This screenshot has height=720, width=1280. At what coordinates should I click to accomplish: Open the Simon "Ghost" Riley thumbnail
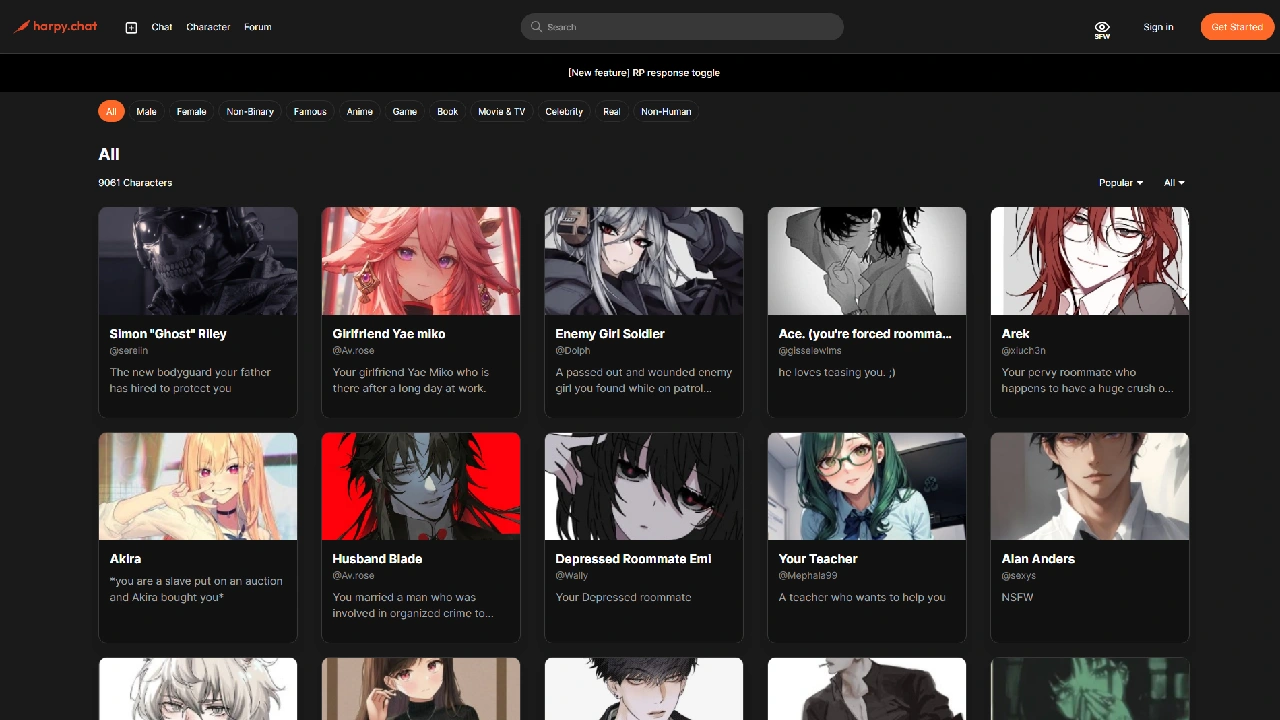(198, 261)
